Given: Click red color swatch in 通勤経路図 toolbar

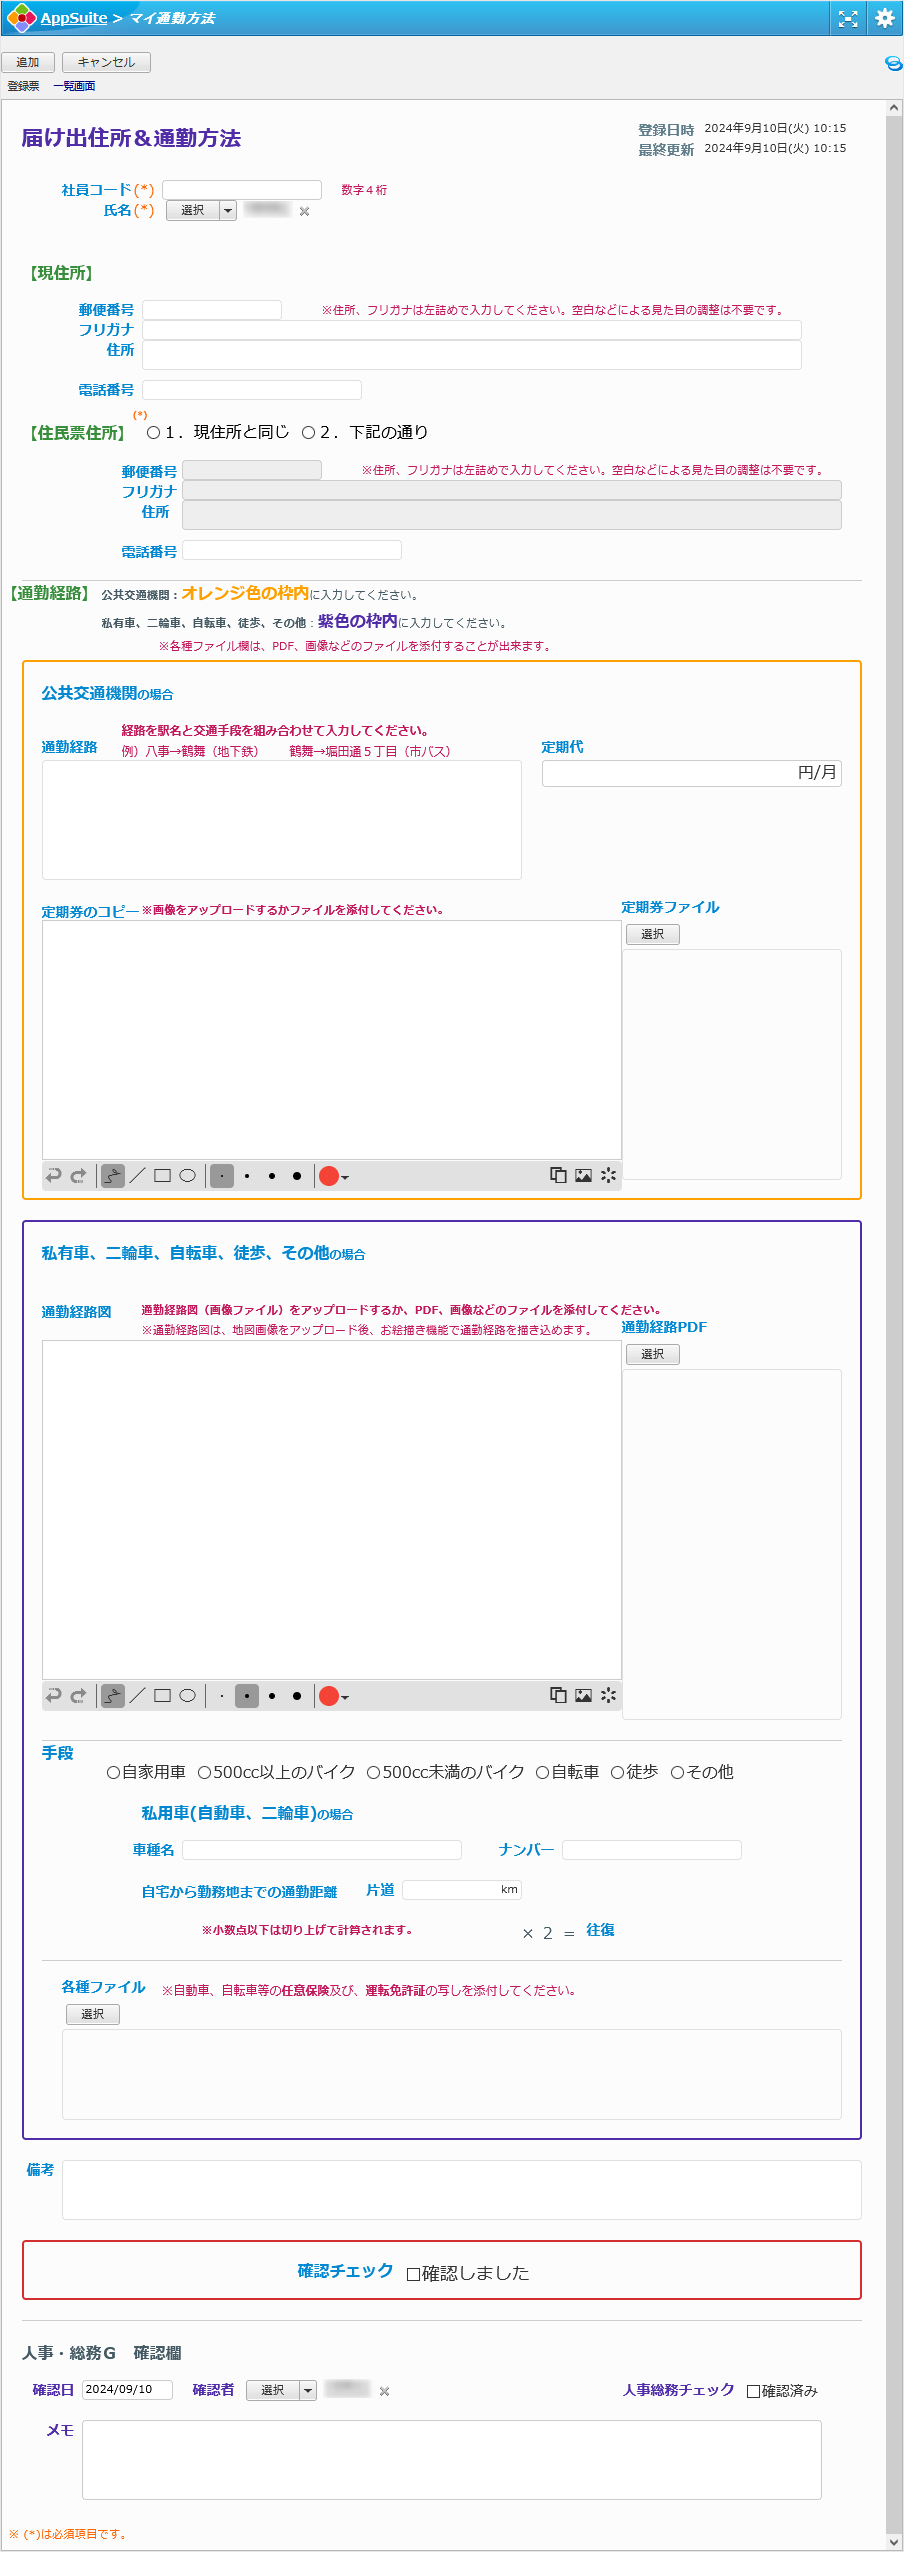Looking at the screenshot, I should pos(329,1696).
